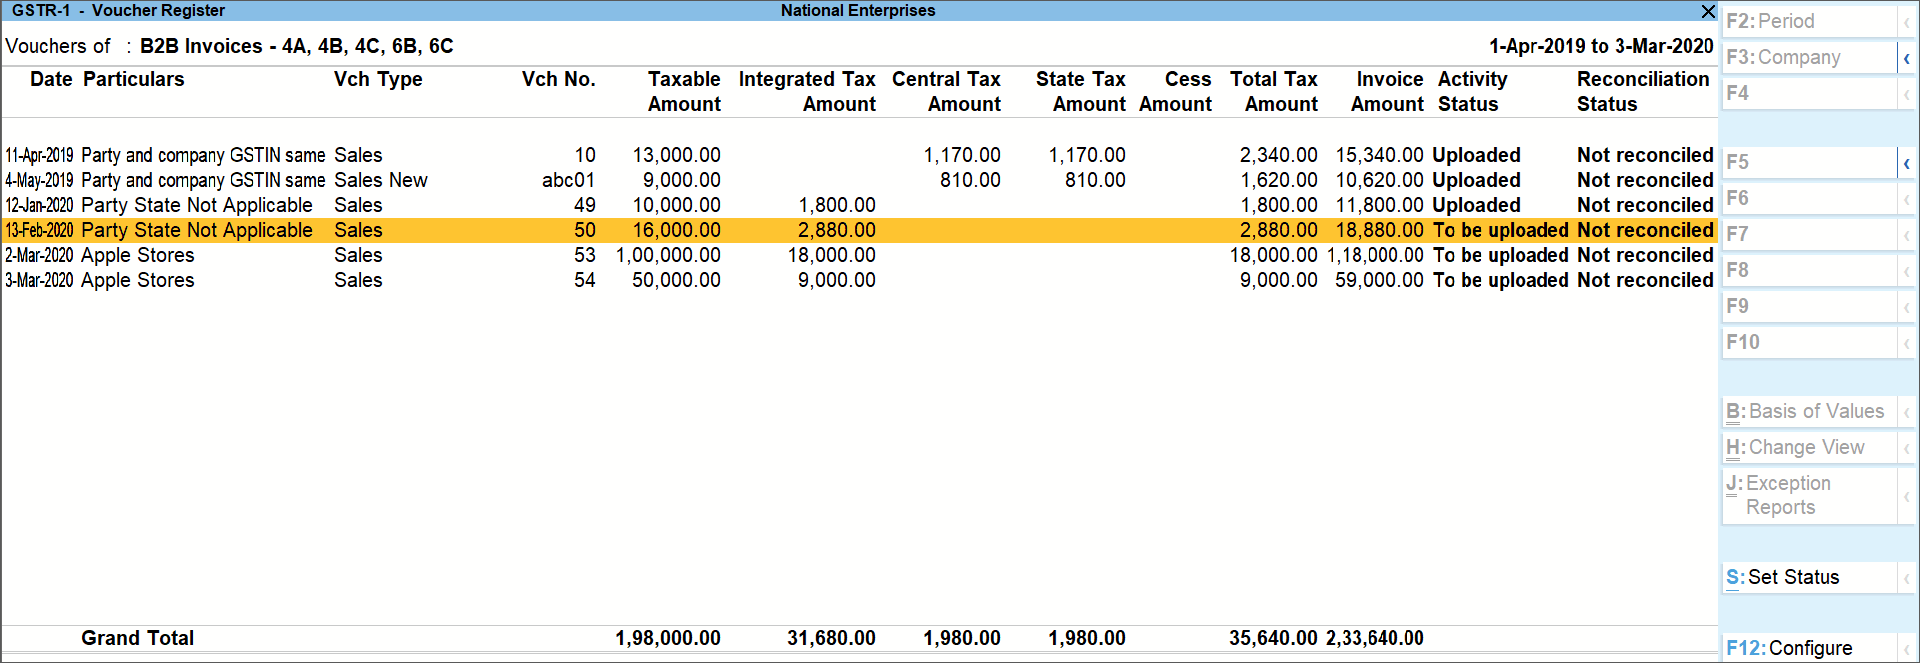The image size is (1920, 663).
Task: Expand the chevron beside F3: Company
Action: pos(1907,58)
